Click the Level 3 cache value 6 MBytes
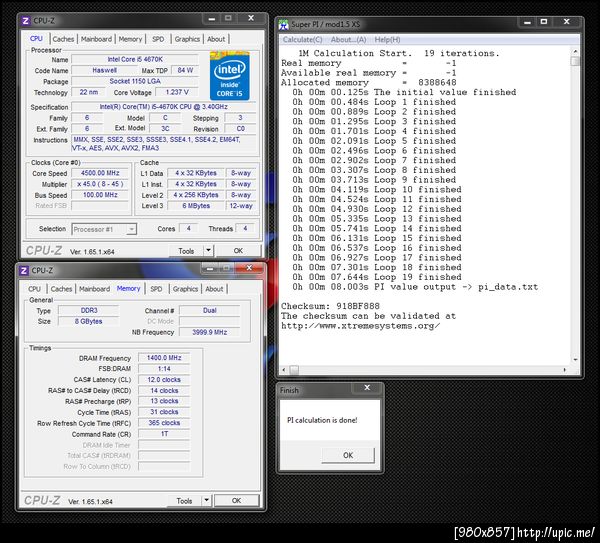 [196, 206]
